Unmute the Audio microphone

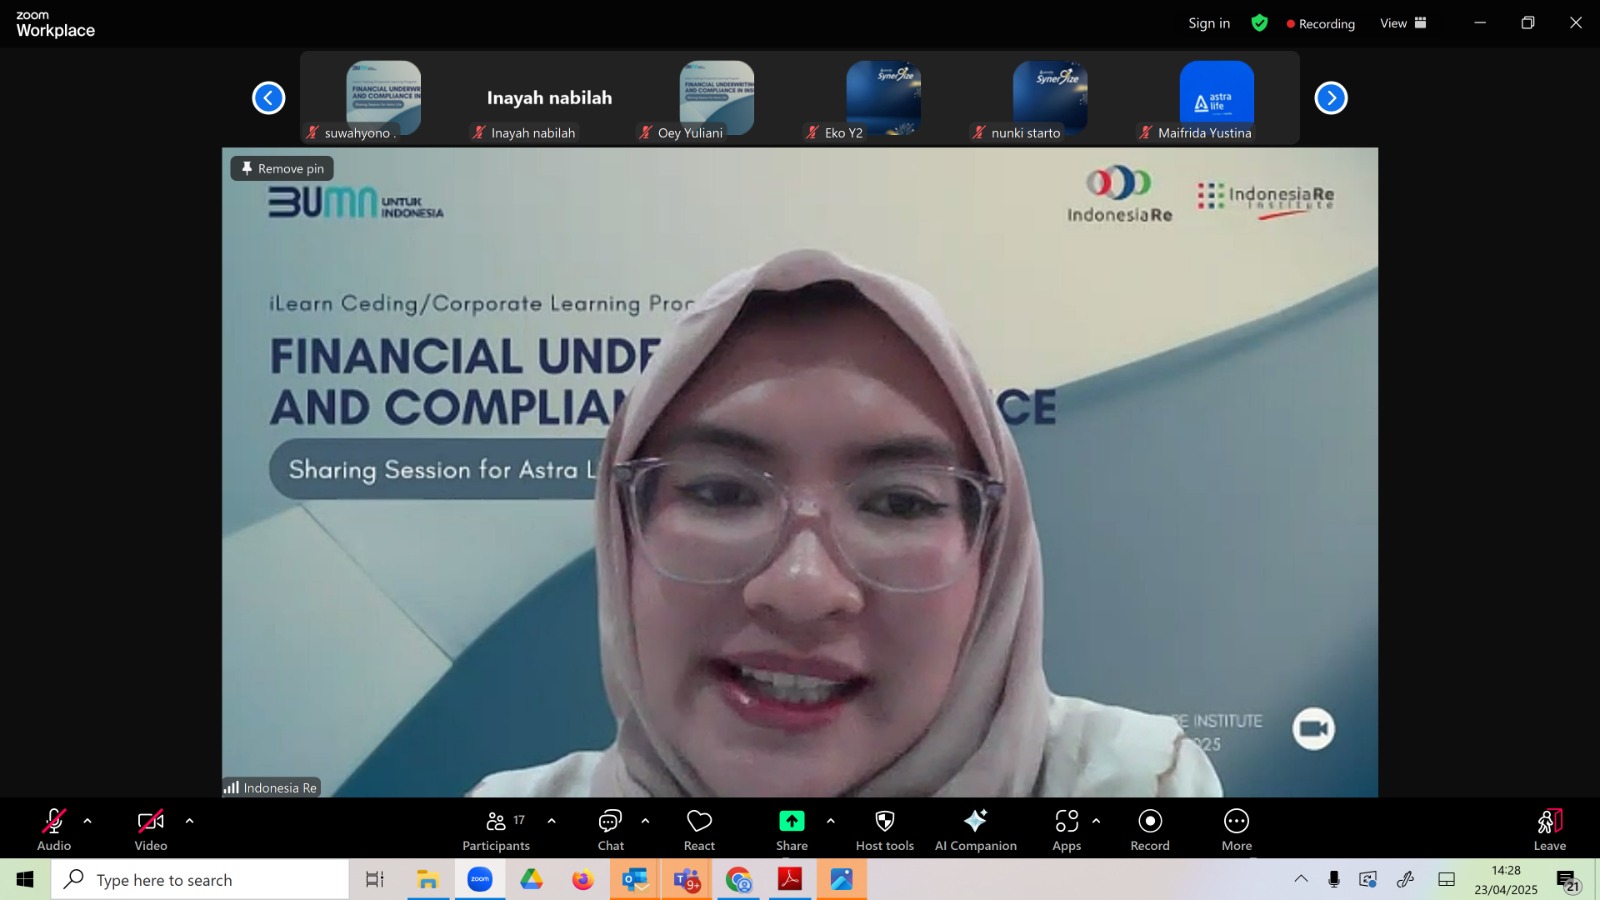click(x=54, y=830)
